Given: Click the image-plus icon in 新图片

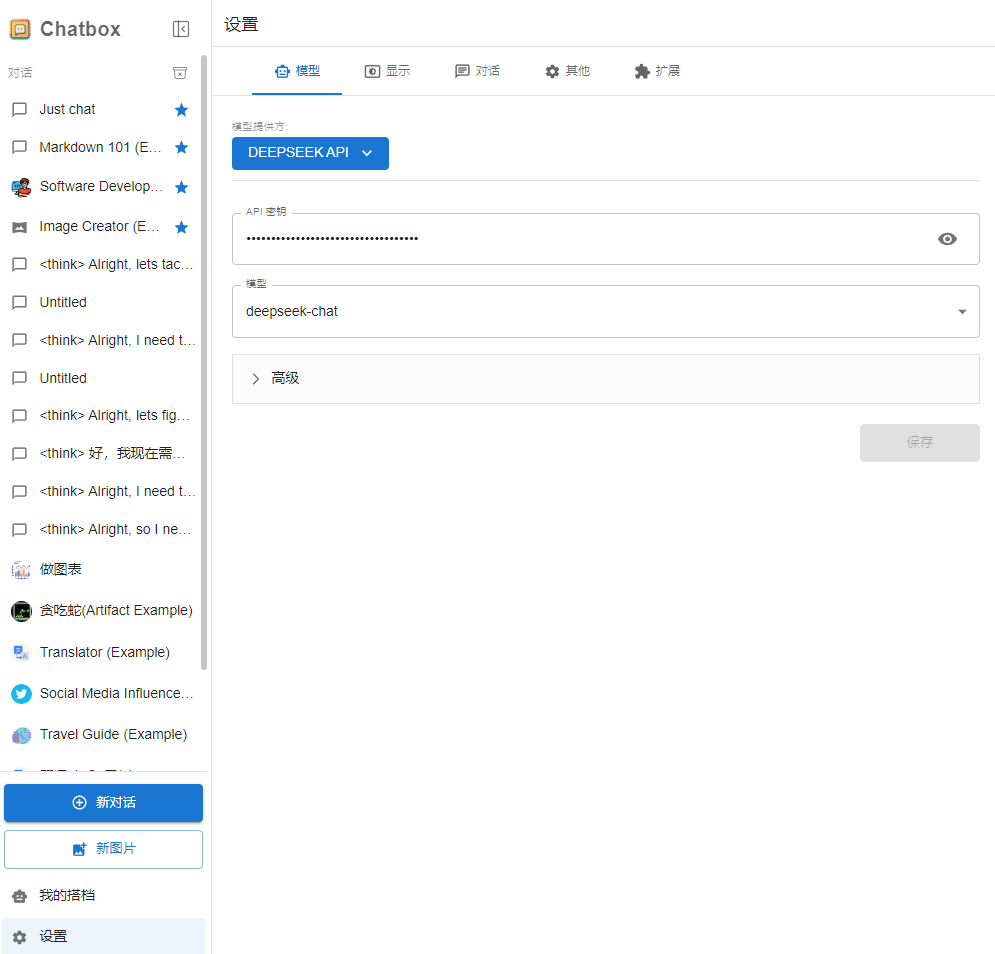Looking at the screenshot, I should click(79, 849).
